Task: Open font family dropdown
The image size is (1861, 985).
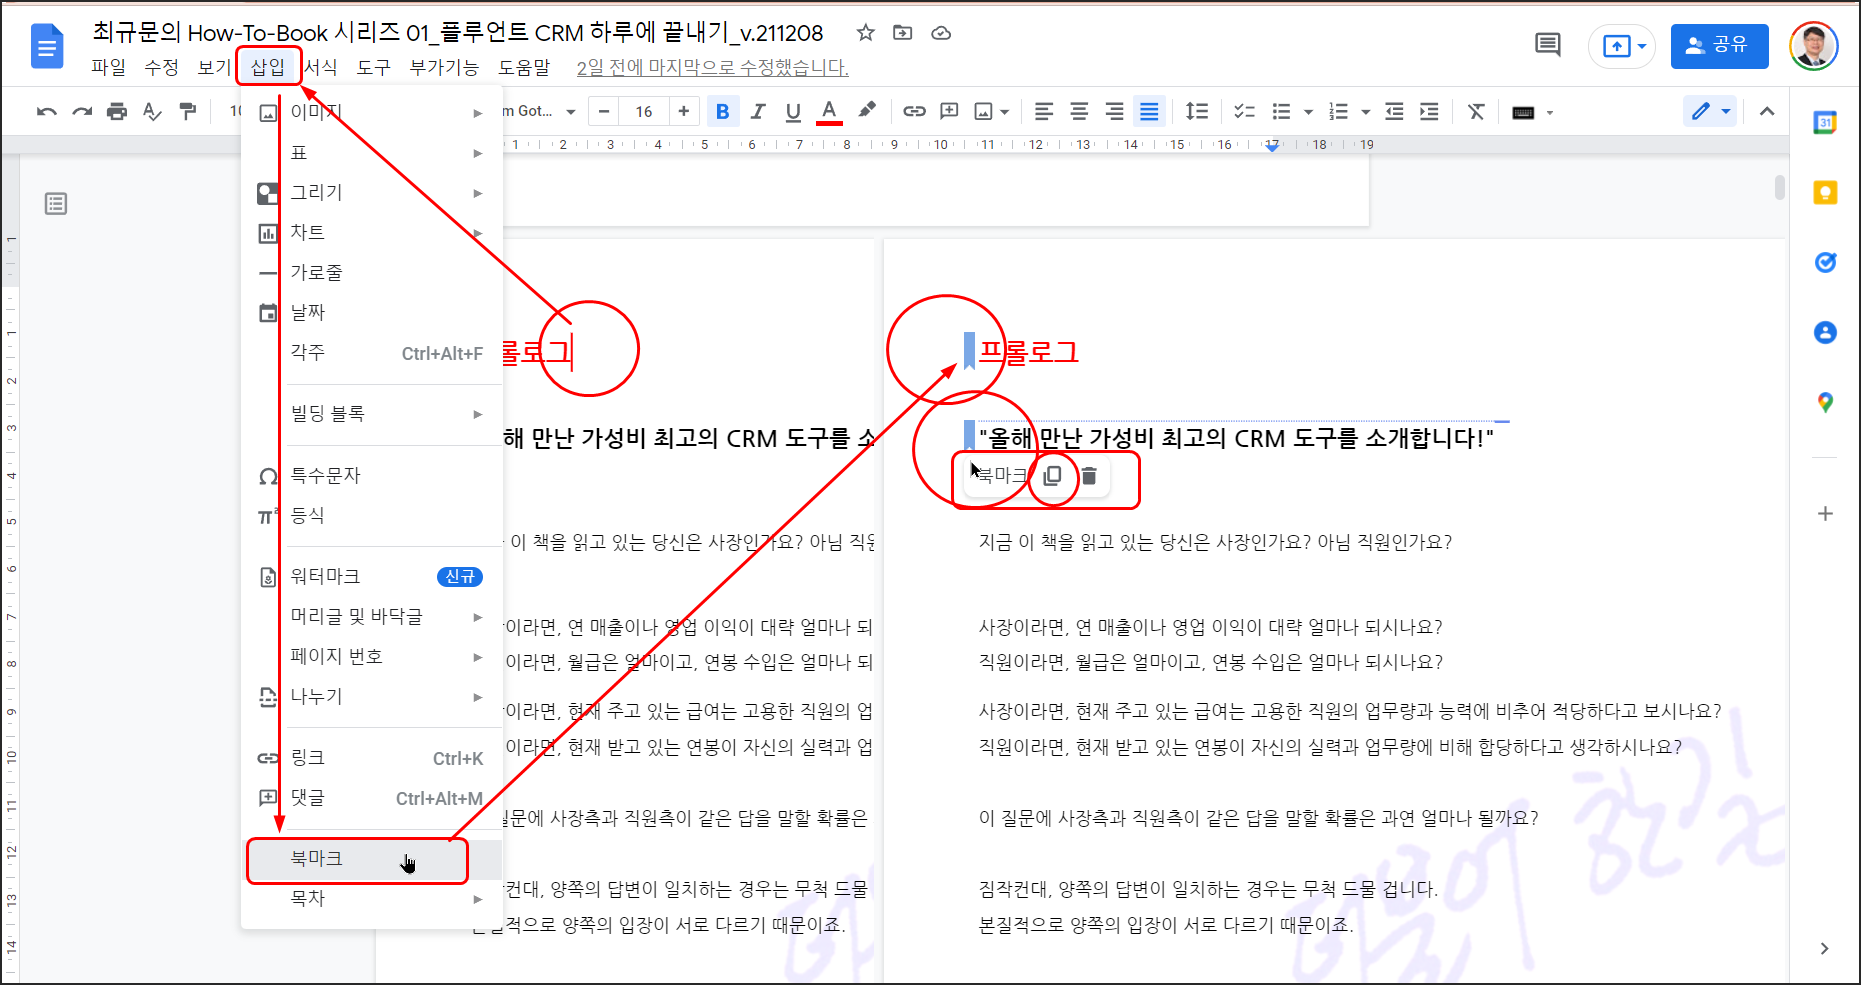Action: click(x=540, y=112)
